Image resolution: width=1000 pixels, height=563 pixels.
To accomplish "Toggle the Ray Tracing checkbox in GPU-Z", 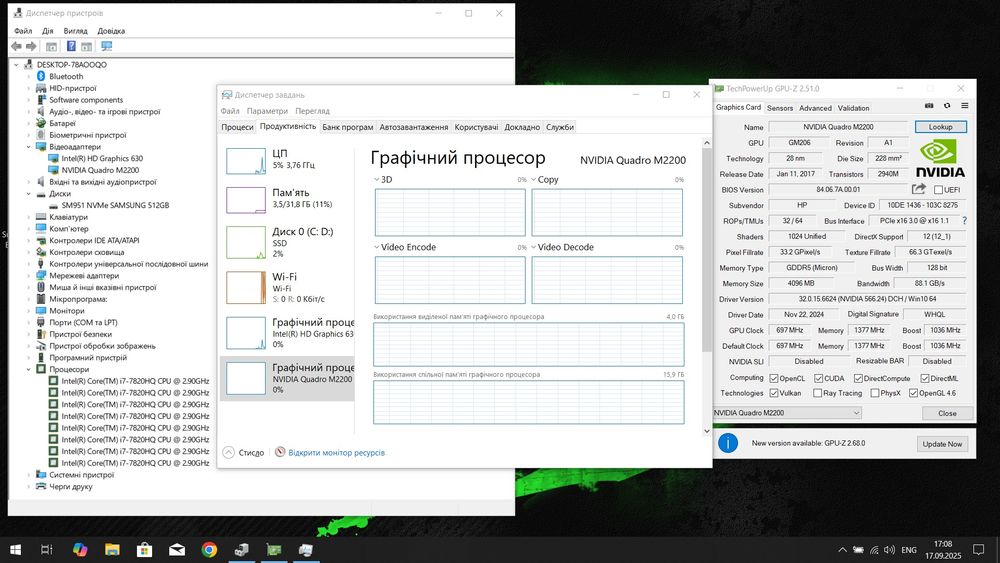I will click(x=817, y=393).
